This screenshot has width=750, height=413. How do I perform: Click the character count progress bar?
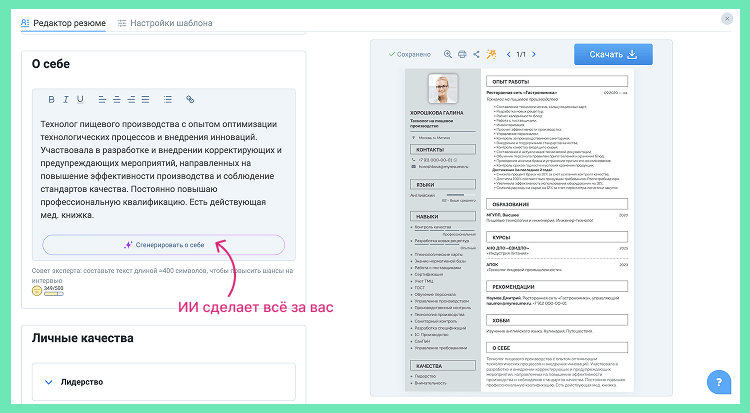pos(54,294)
